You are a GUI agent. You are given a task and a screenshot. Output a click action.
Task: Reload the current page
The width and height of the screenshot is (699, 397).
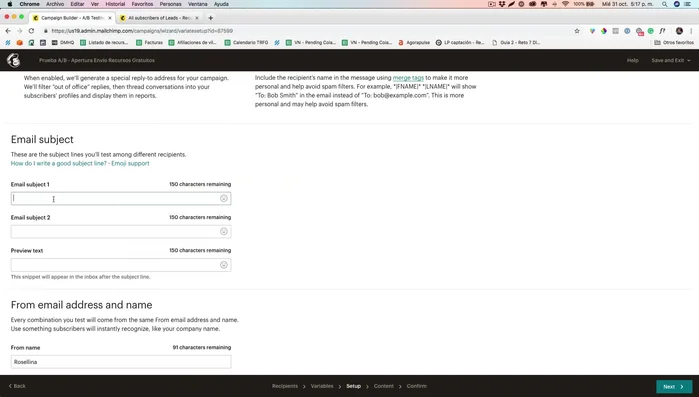pos(31,31)
